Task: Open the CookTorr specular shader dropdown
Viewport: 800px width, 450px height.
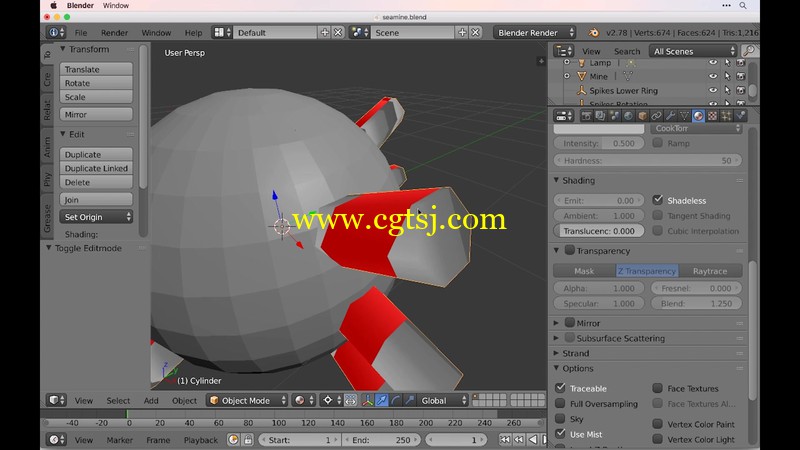Action: 696,129
